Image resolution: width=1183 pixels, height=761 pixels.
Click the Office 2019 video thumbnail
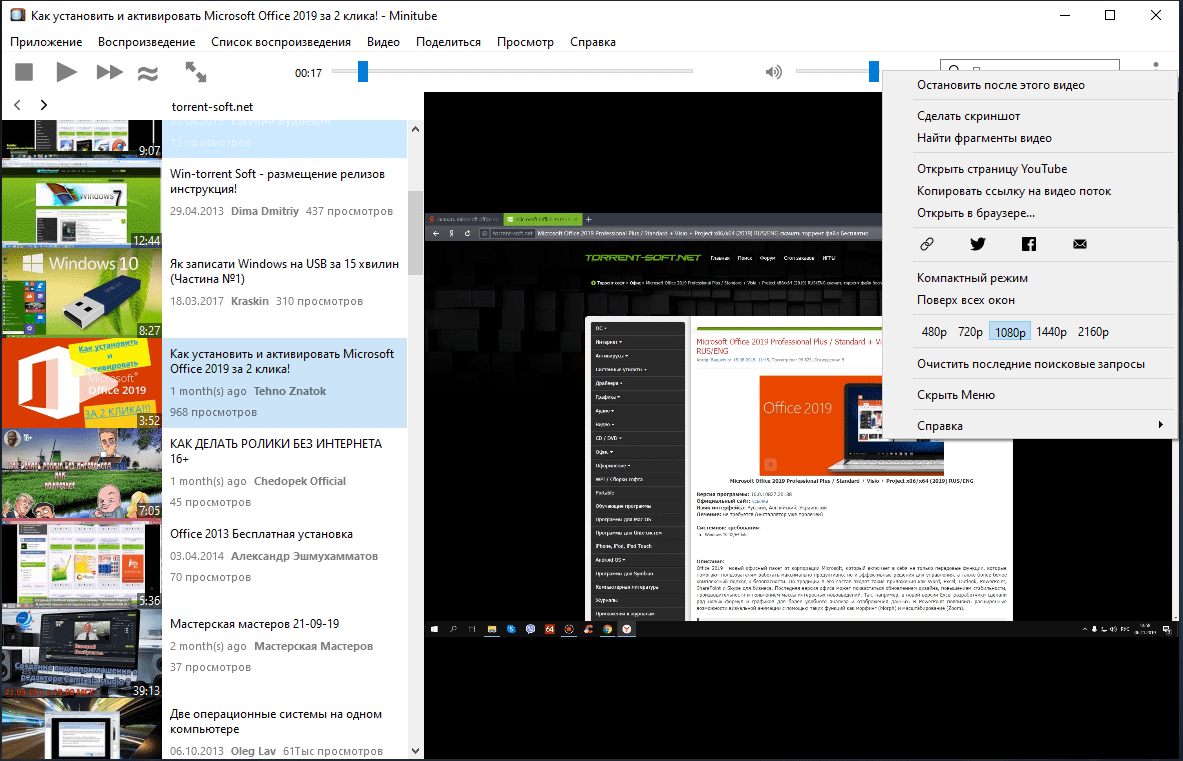pyautogui.click(x=81, y=383)
